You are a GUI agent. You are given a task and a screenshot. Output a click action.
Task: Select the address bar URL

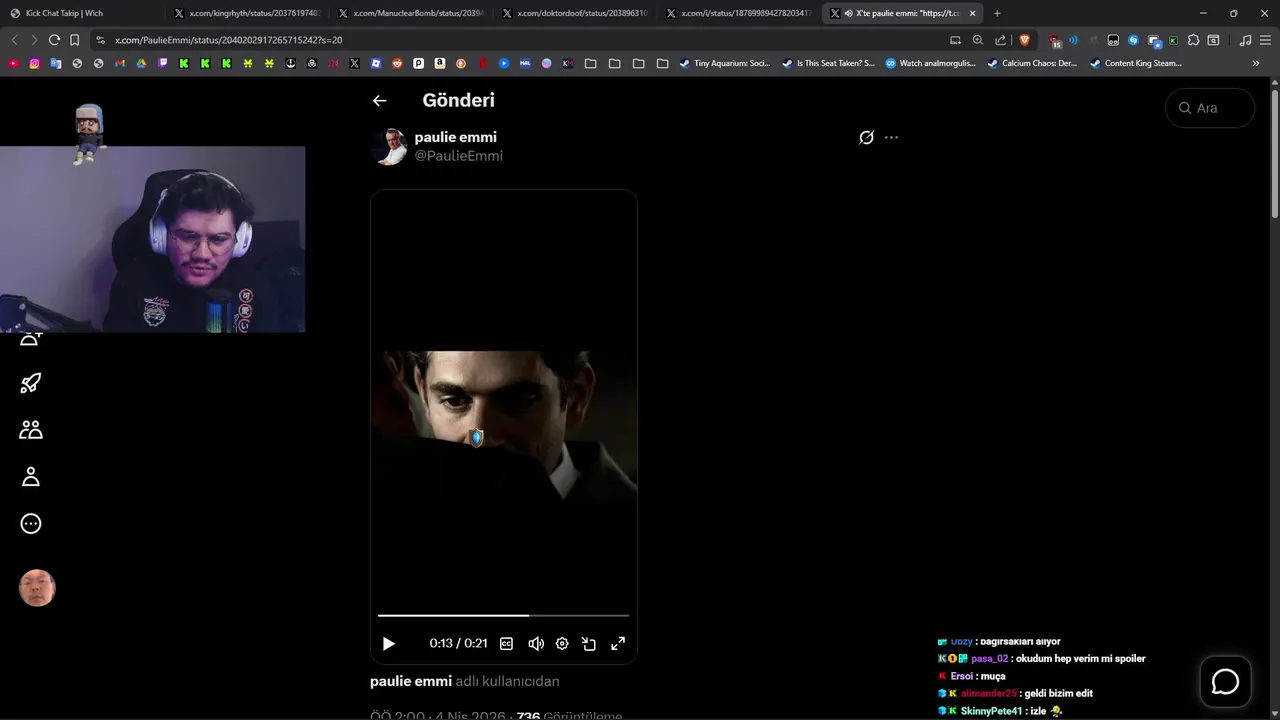click(x=229, y=40)
